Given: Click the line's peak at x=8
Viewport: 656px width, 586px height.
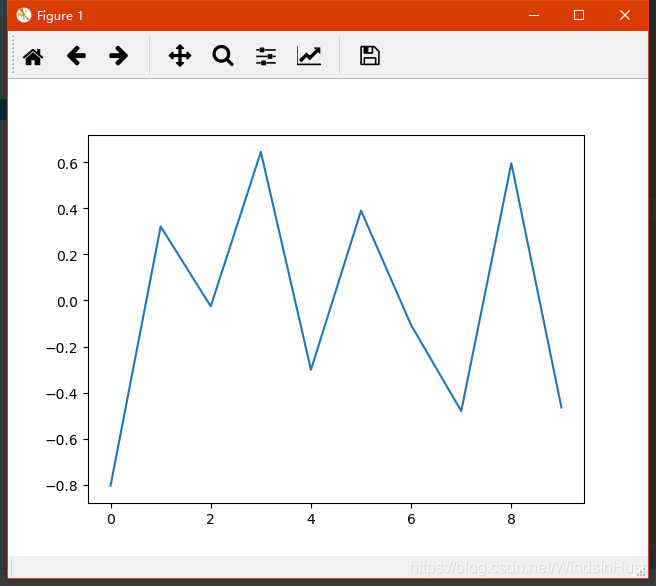Looking at the screenshot, I should pos(511,164).
